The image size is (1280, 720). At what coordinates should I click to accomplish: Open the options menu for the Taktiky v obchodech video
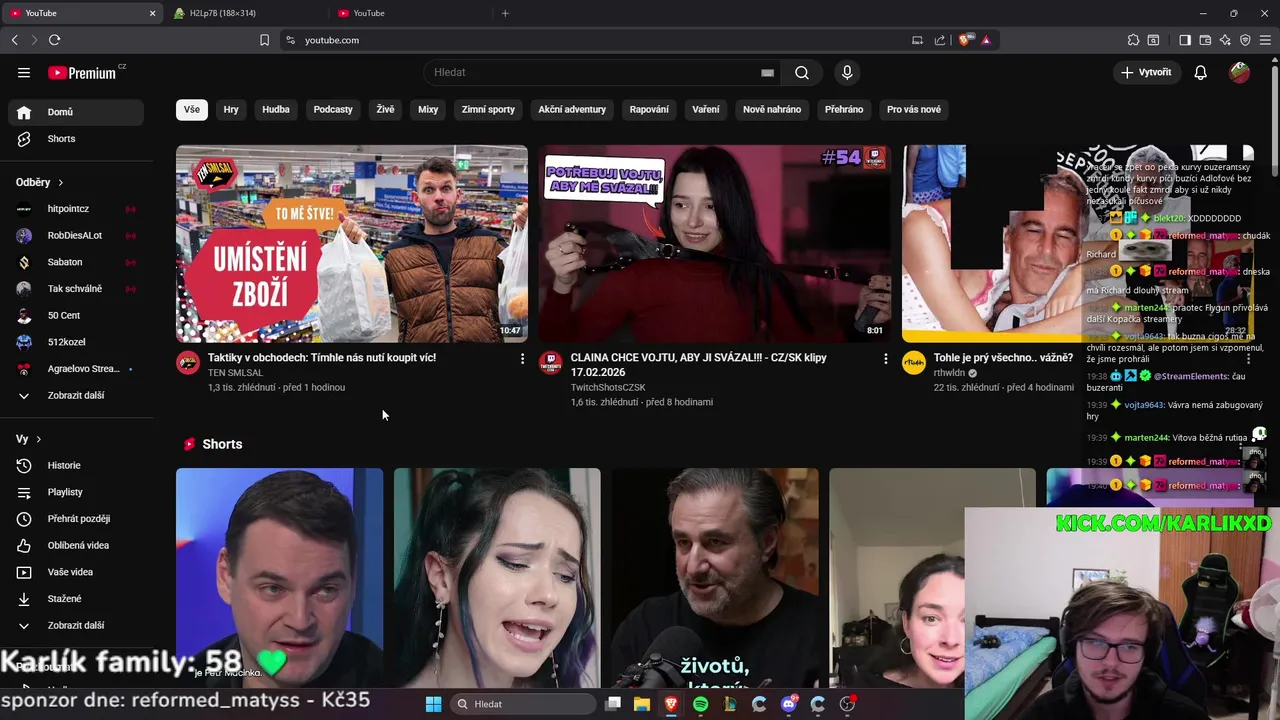tap(522, 358)
